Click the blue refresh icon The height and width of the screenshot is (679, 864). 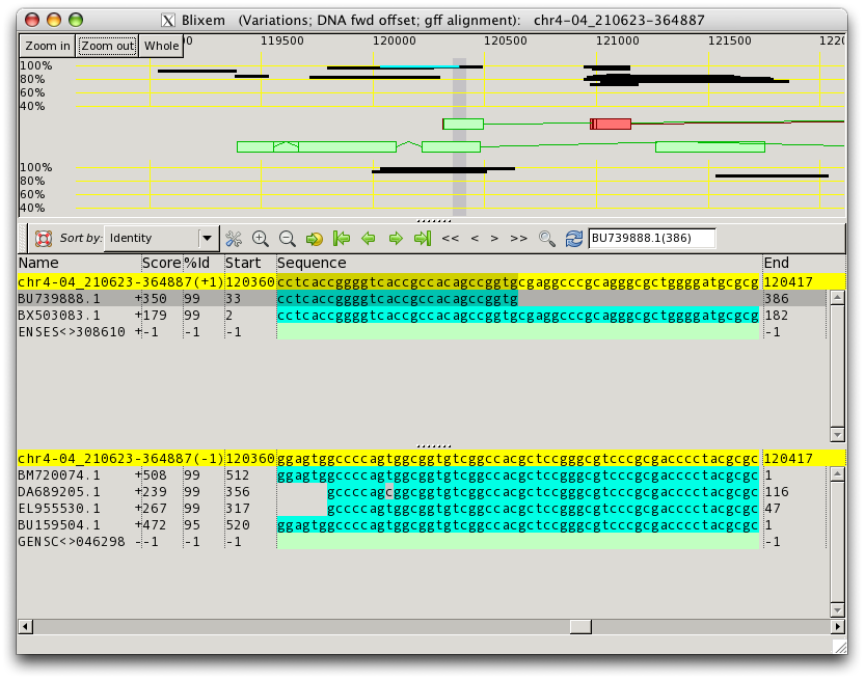click(574, 239)
